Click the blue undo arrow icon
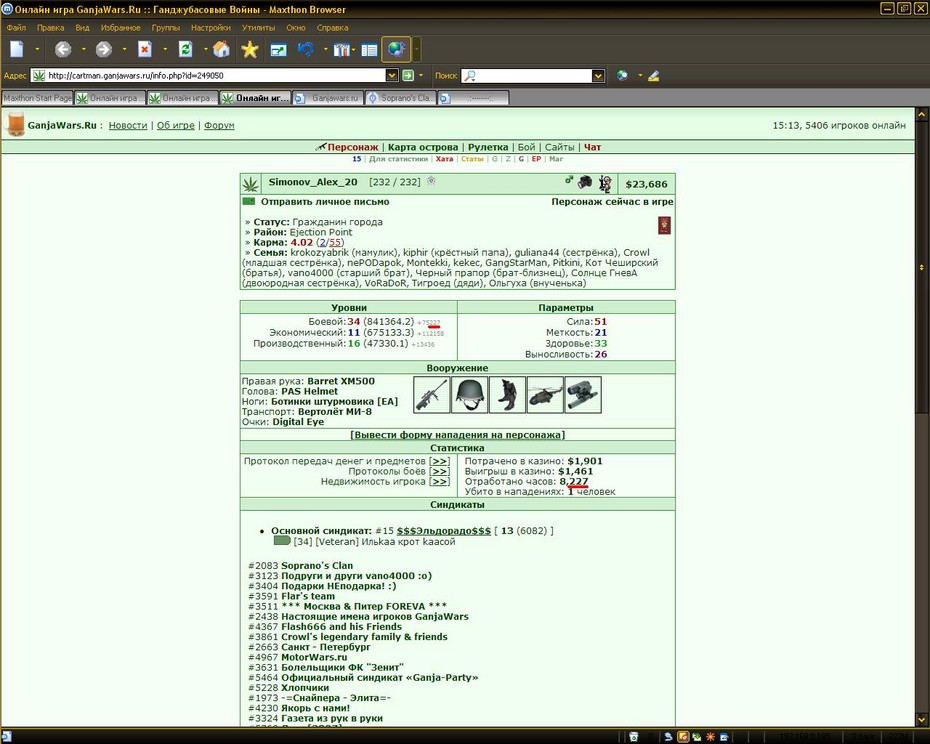930x744 pixels. [306, 49]
